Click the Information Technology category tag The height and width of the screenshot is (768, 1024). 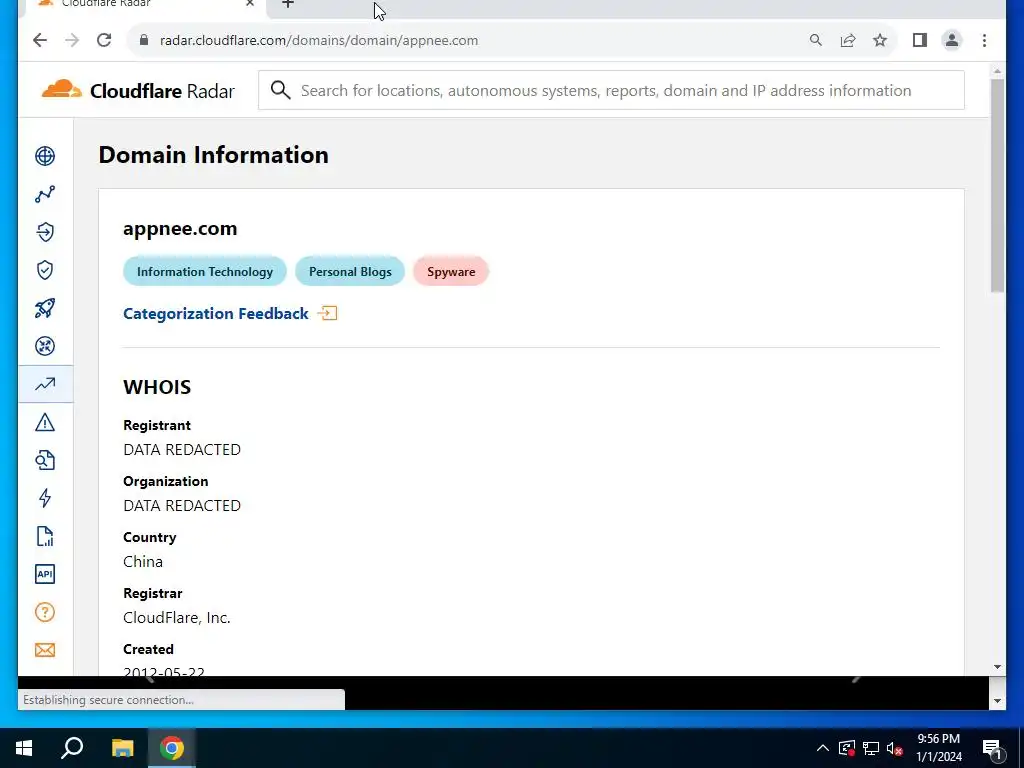[x=205, y=272]
